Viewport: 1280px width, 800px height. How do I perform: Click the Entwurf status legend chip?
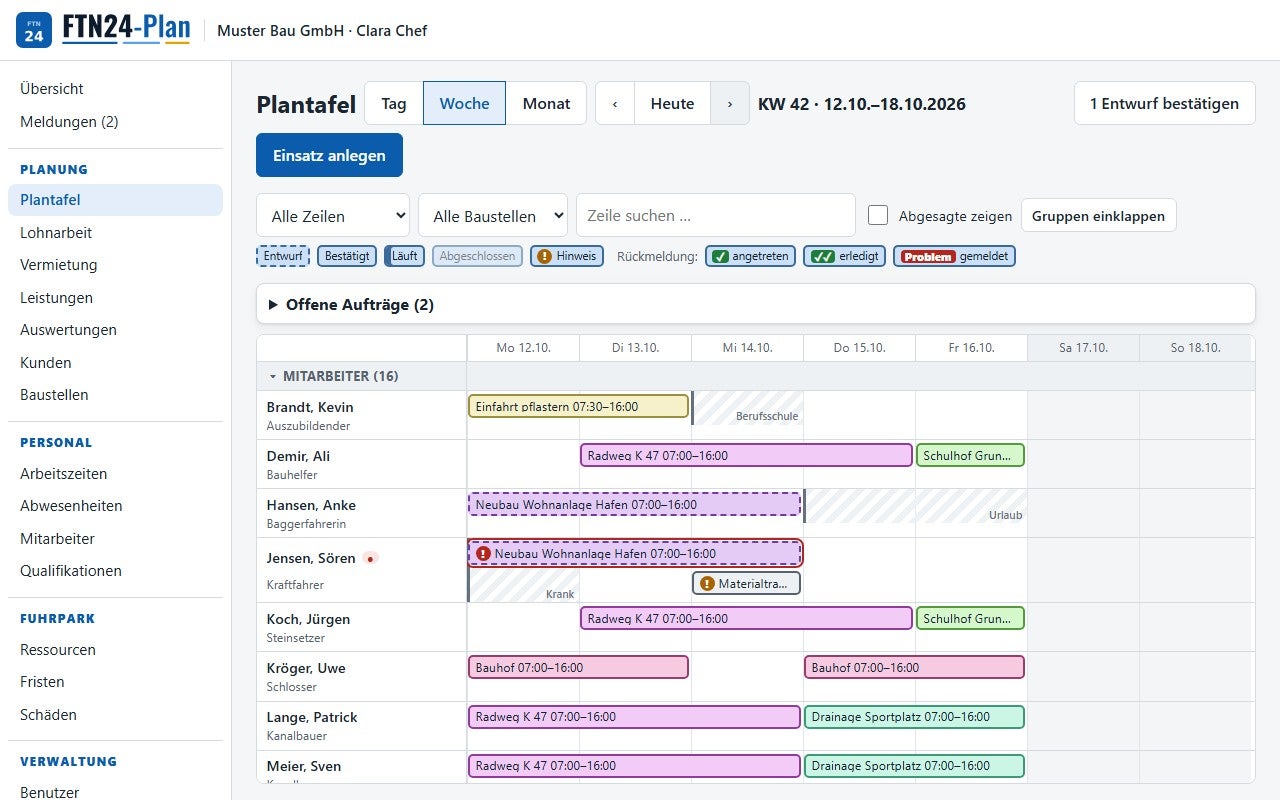pyautogui.click(x=283, y=256)
